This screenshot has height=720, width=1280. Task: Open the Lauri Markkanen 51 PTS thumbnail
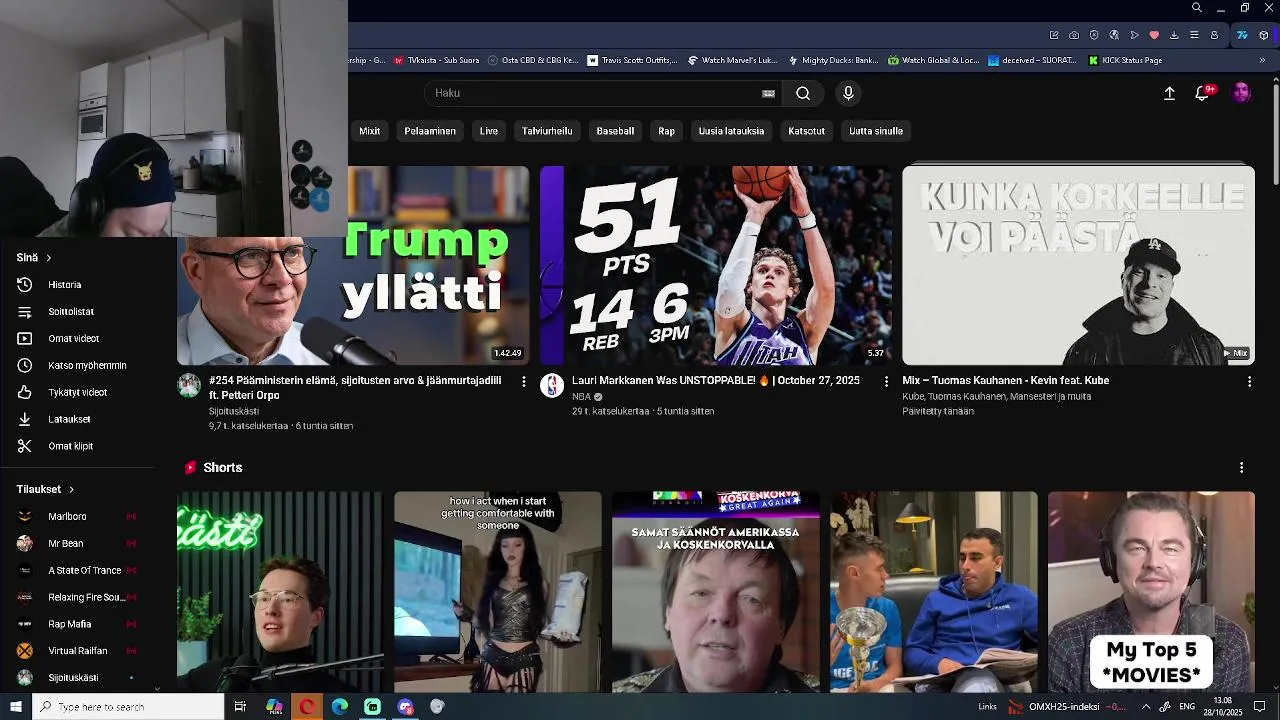pyautogui.click(x=716, y=265)
